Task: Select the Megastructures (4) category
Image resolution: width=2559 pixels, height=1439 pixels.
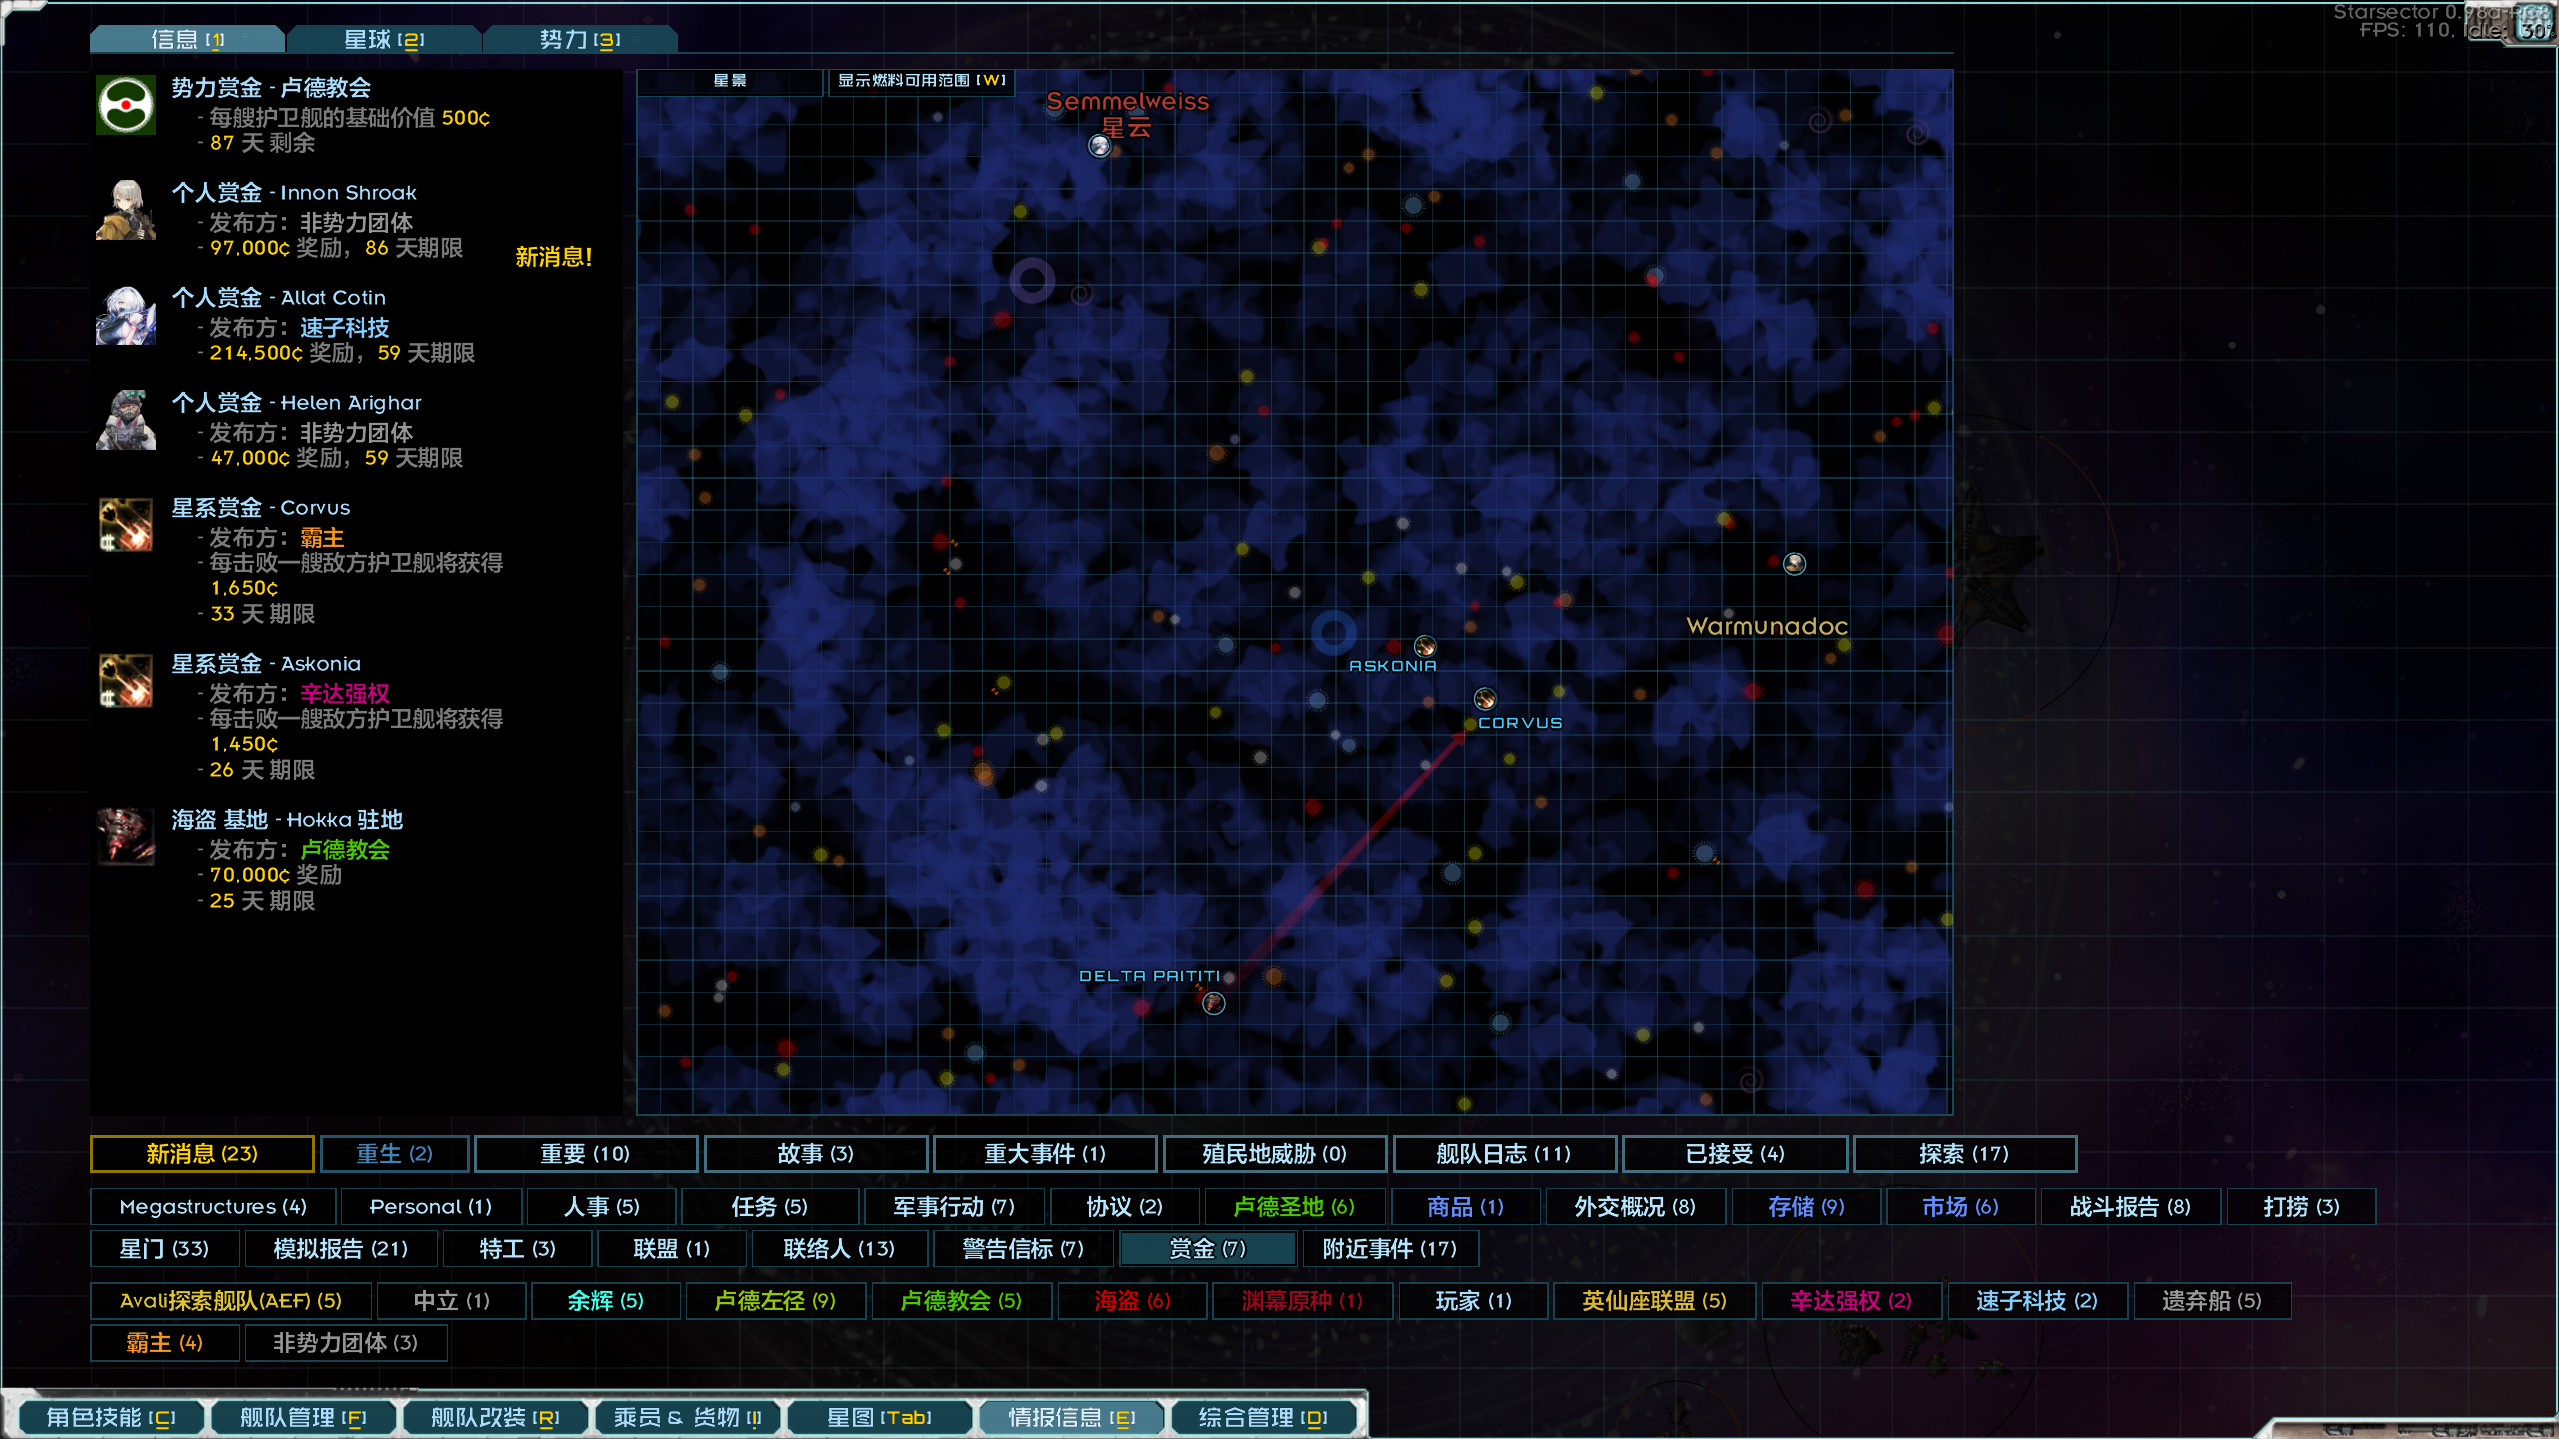Action: click(x=212, y=1207)
